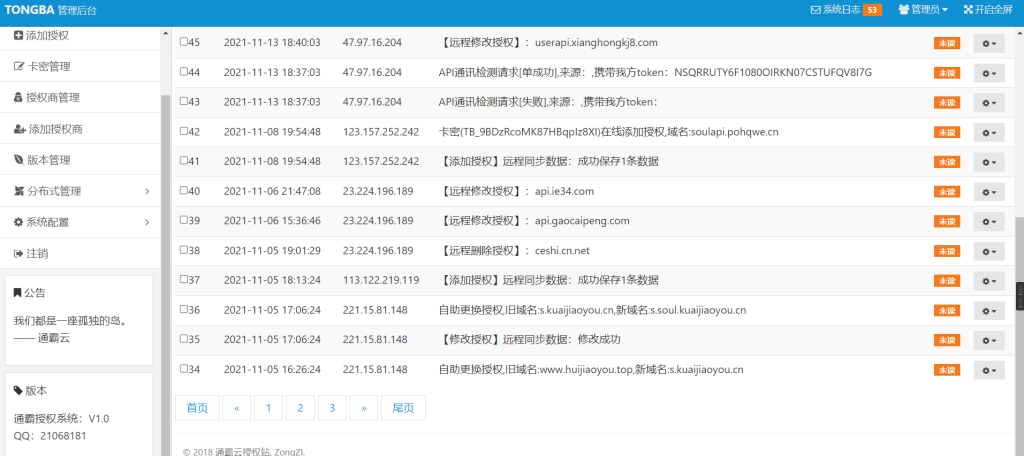
Task: Check the box for log 37
Action: [x=184, y=280]
